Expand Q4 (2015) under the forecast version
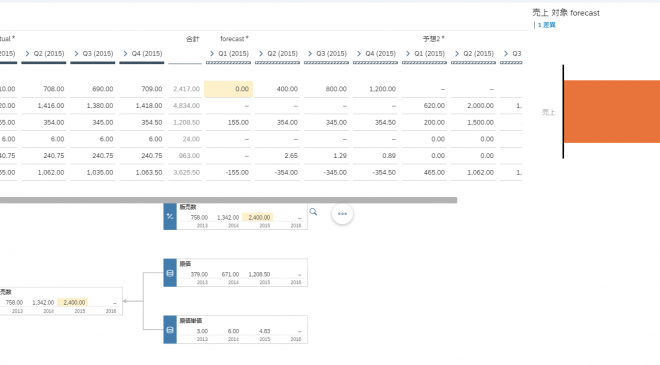The width and height of the screenshot is (660, 365). 359,53
